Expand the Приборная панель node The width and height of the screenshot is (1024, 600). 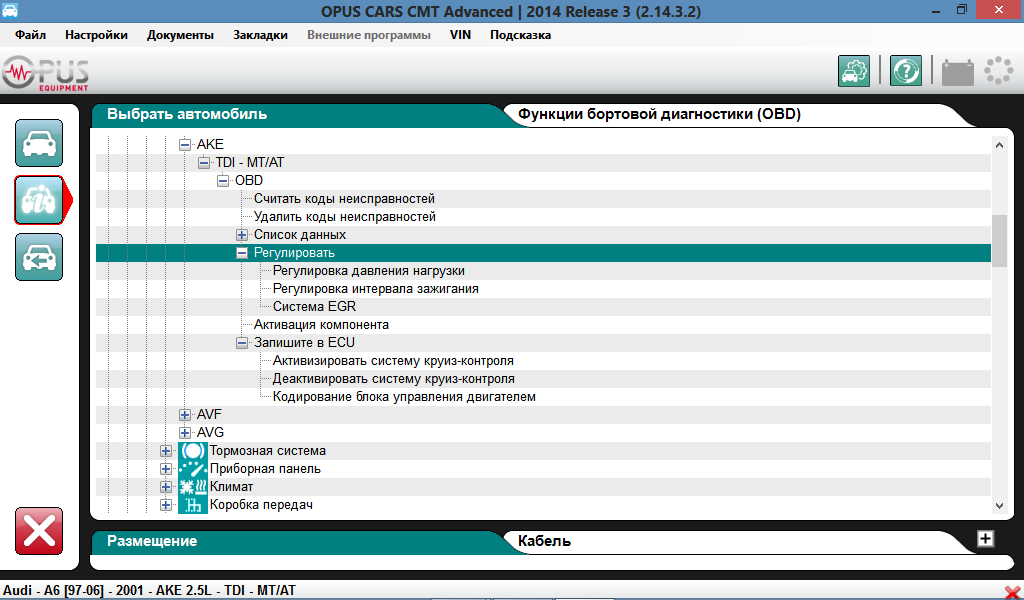tap(166, 469)
